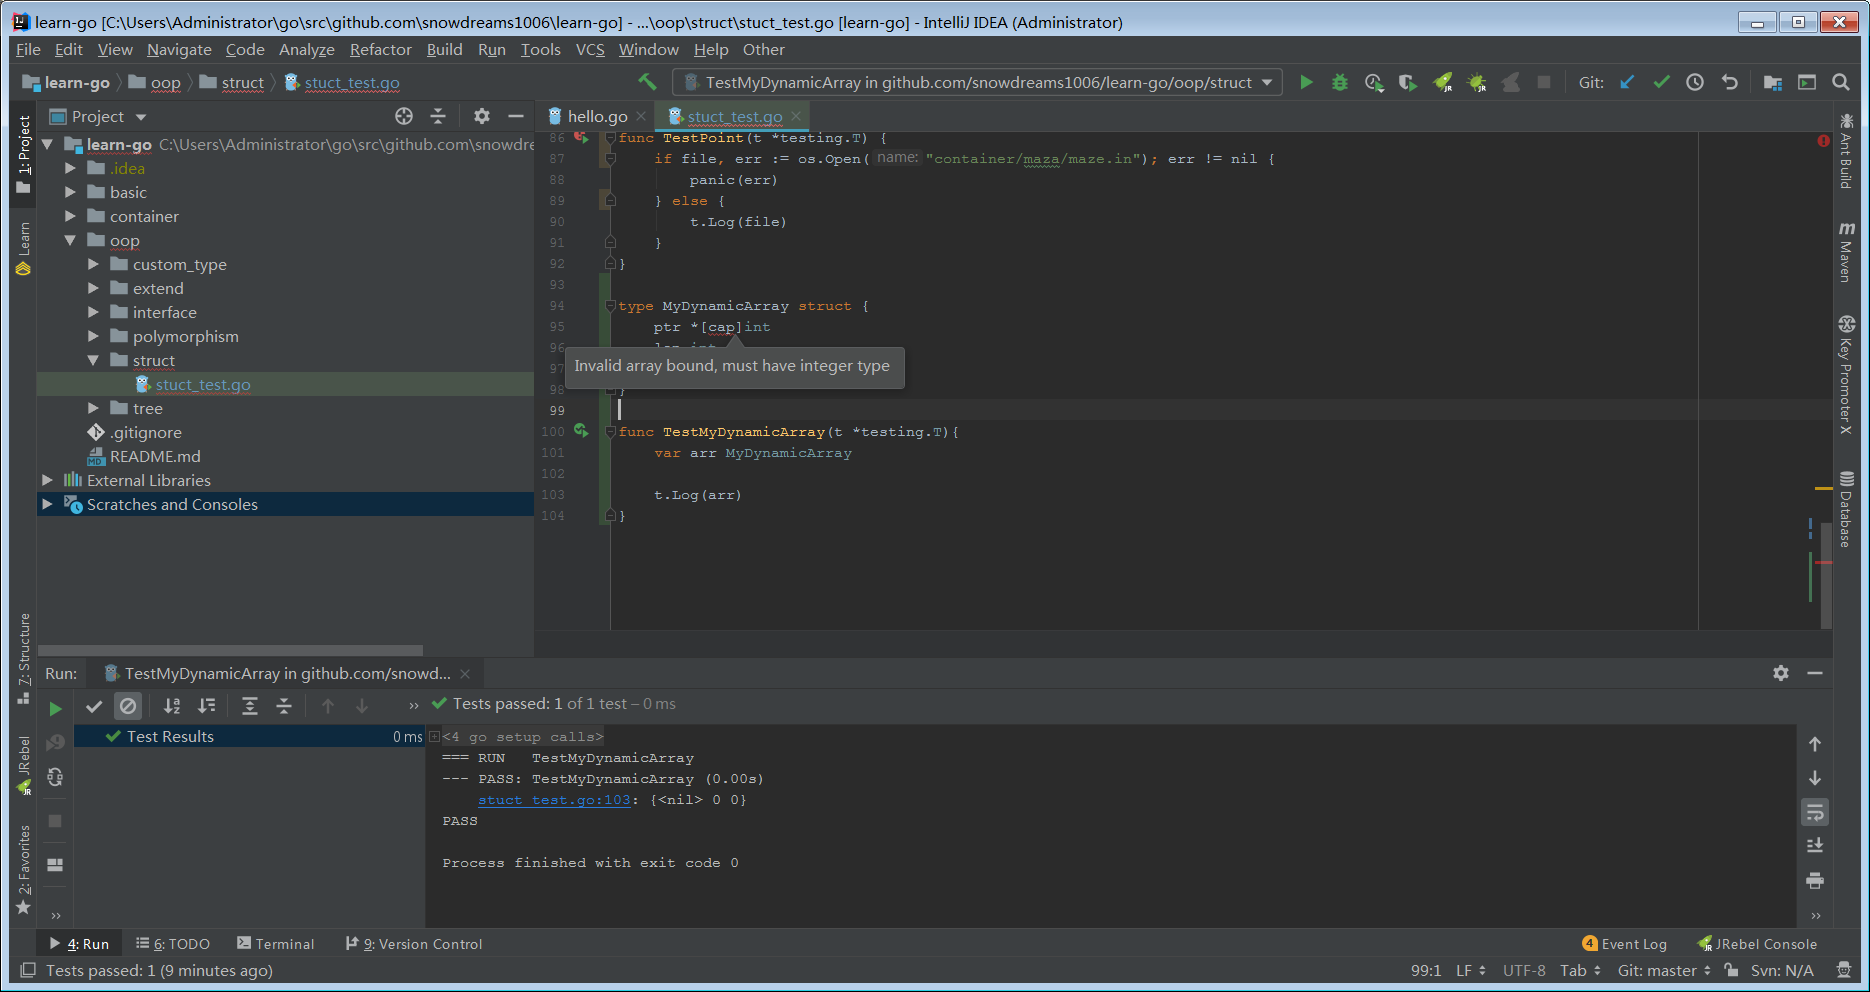Screen dimensions: 1870x992
Task: Open Git update project (blue arrow) icon
Action: (x=1627, y=82)
